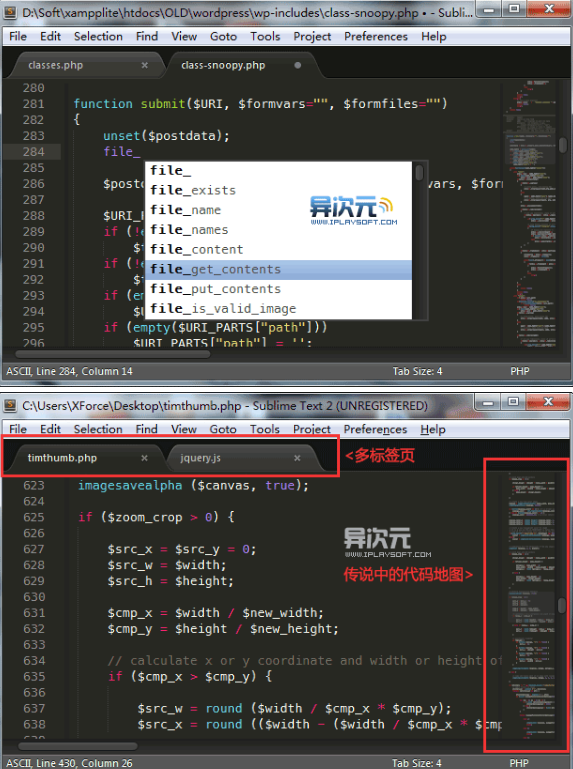Open Preferences menu in top window
This screenshot has width=573, height=769.
[x=376, y=36]
